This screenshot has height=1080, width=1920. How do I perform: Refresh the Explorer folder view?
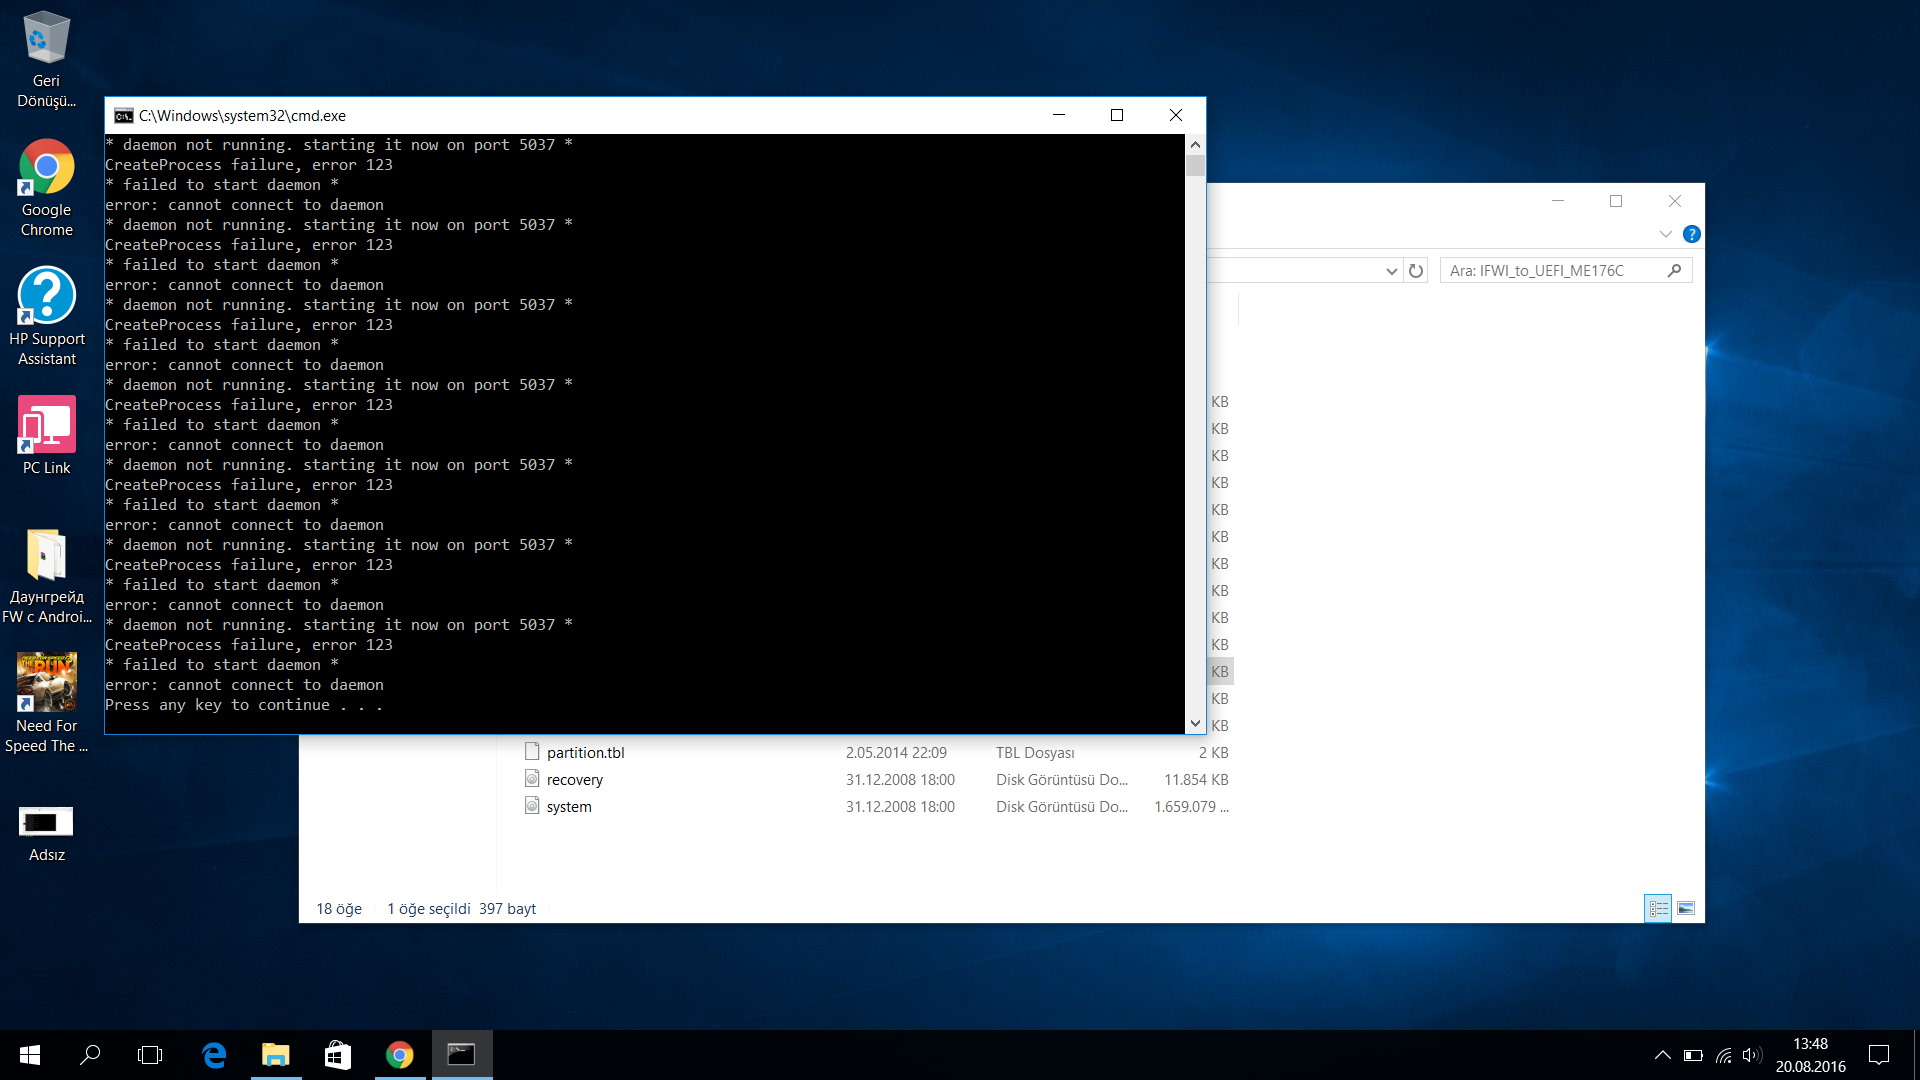point(1416,271)
